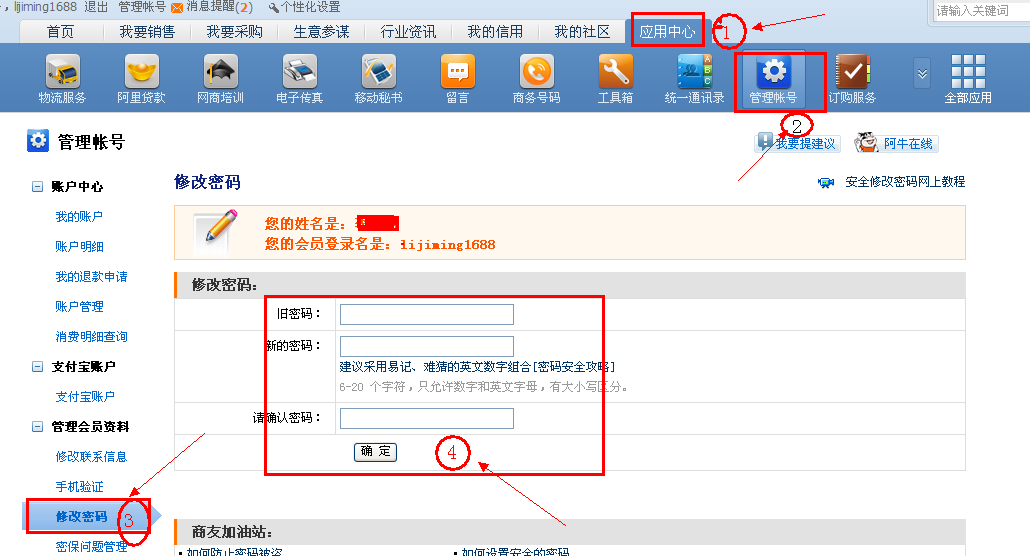The width and height of the screenshot is (1030, 556).
Task: Click the 商务号码 phone icon
Action: pos(536,72)
